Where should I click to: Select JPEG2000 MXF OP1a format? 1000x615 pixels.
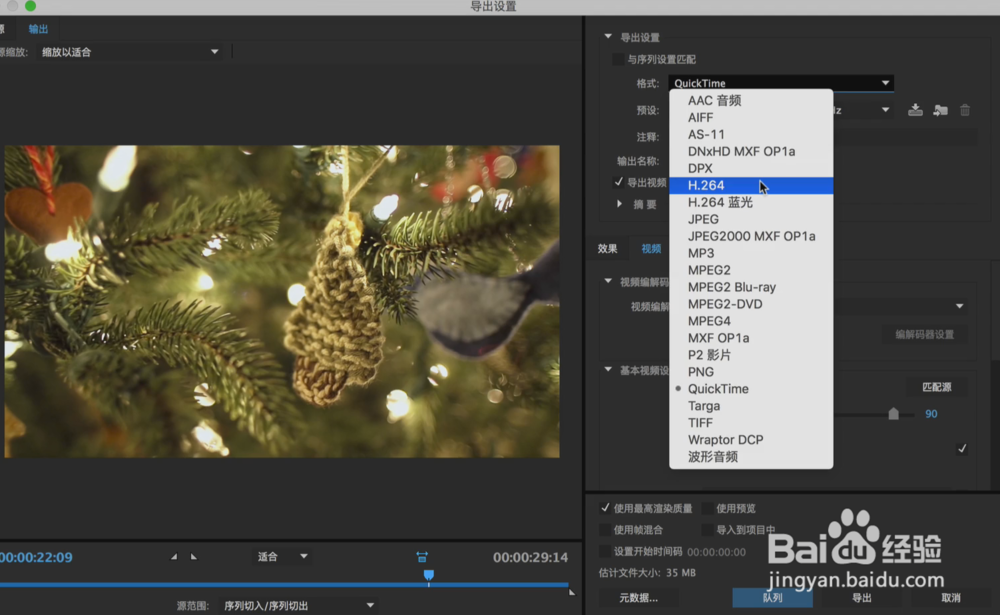coord(751,236)
